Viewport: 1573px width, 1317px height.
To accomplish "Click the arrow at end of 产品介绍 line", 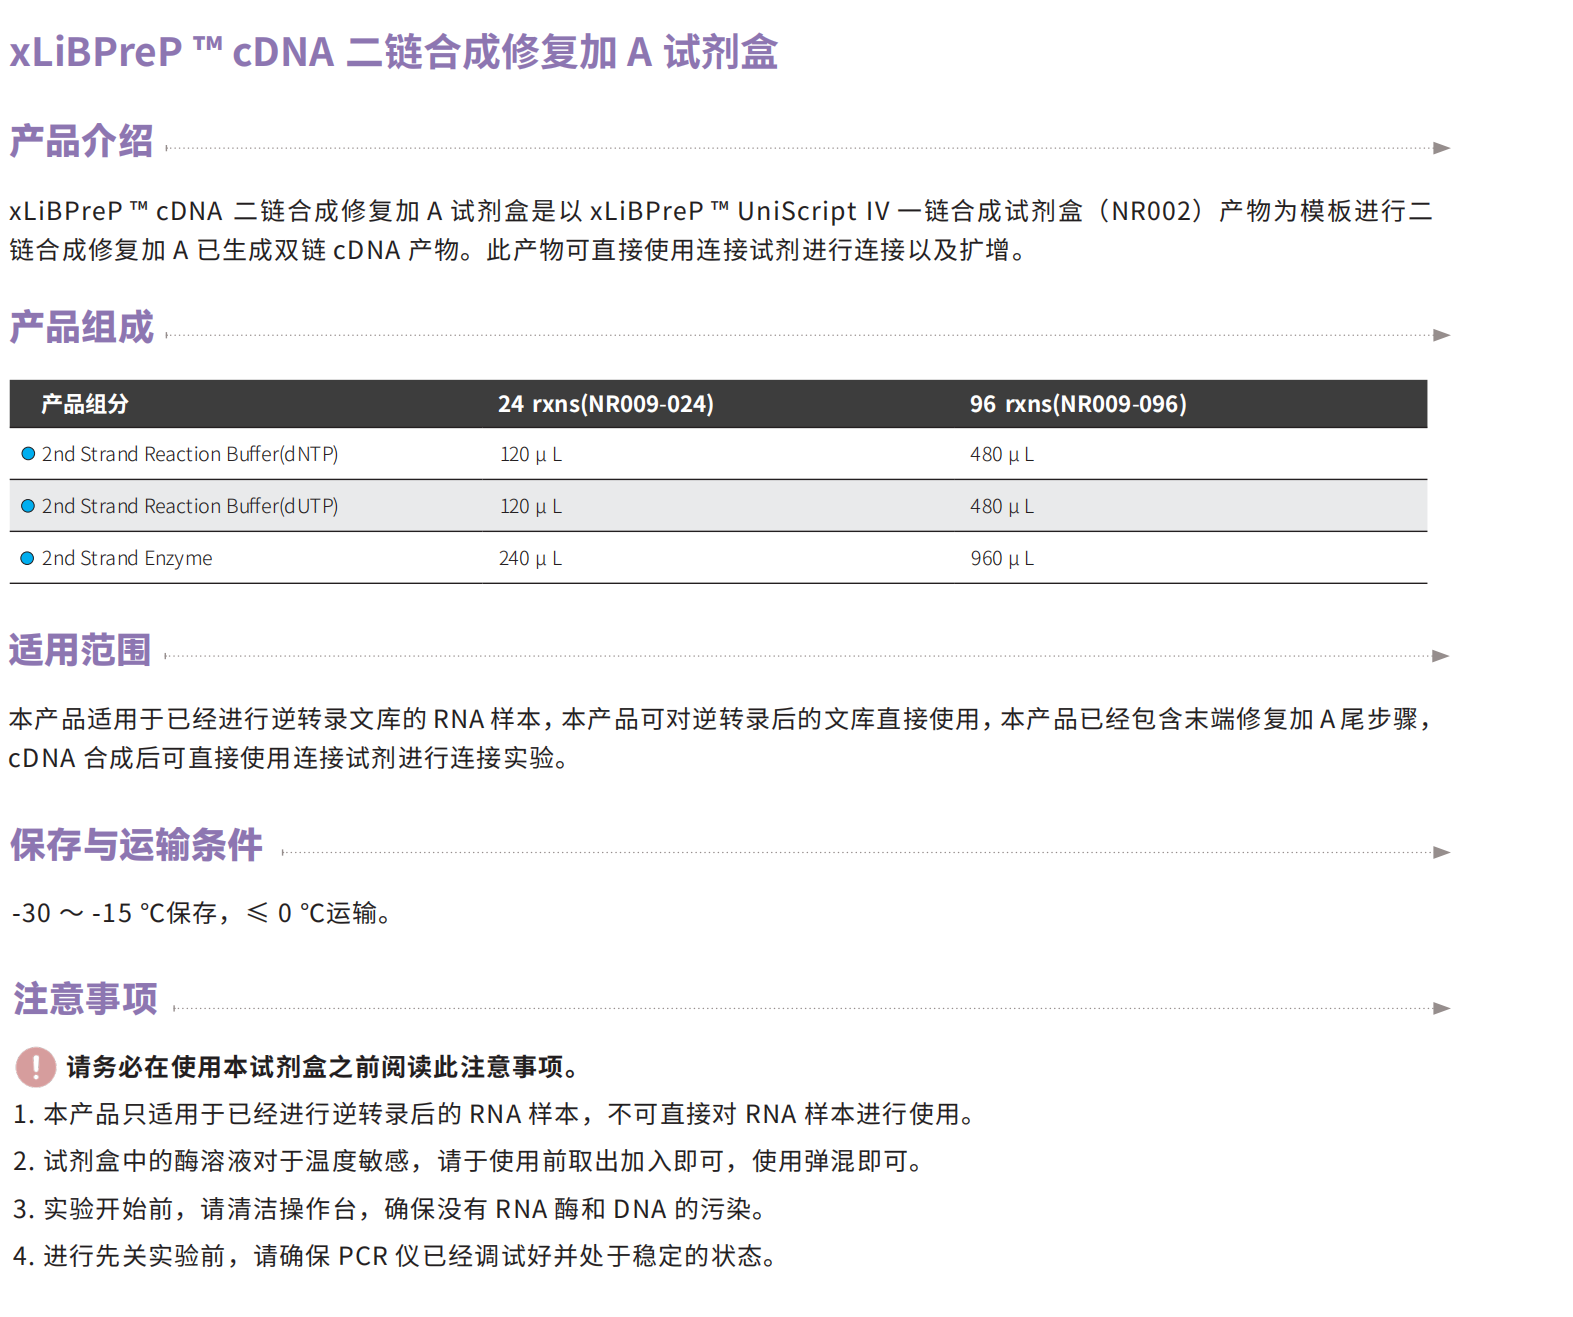I will 1441,148.
